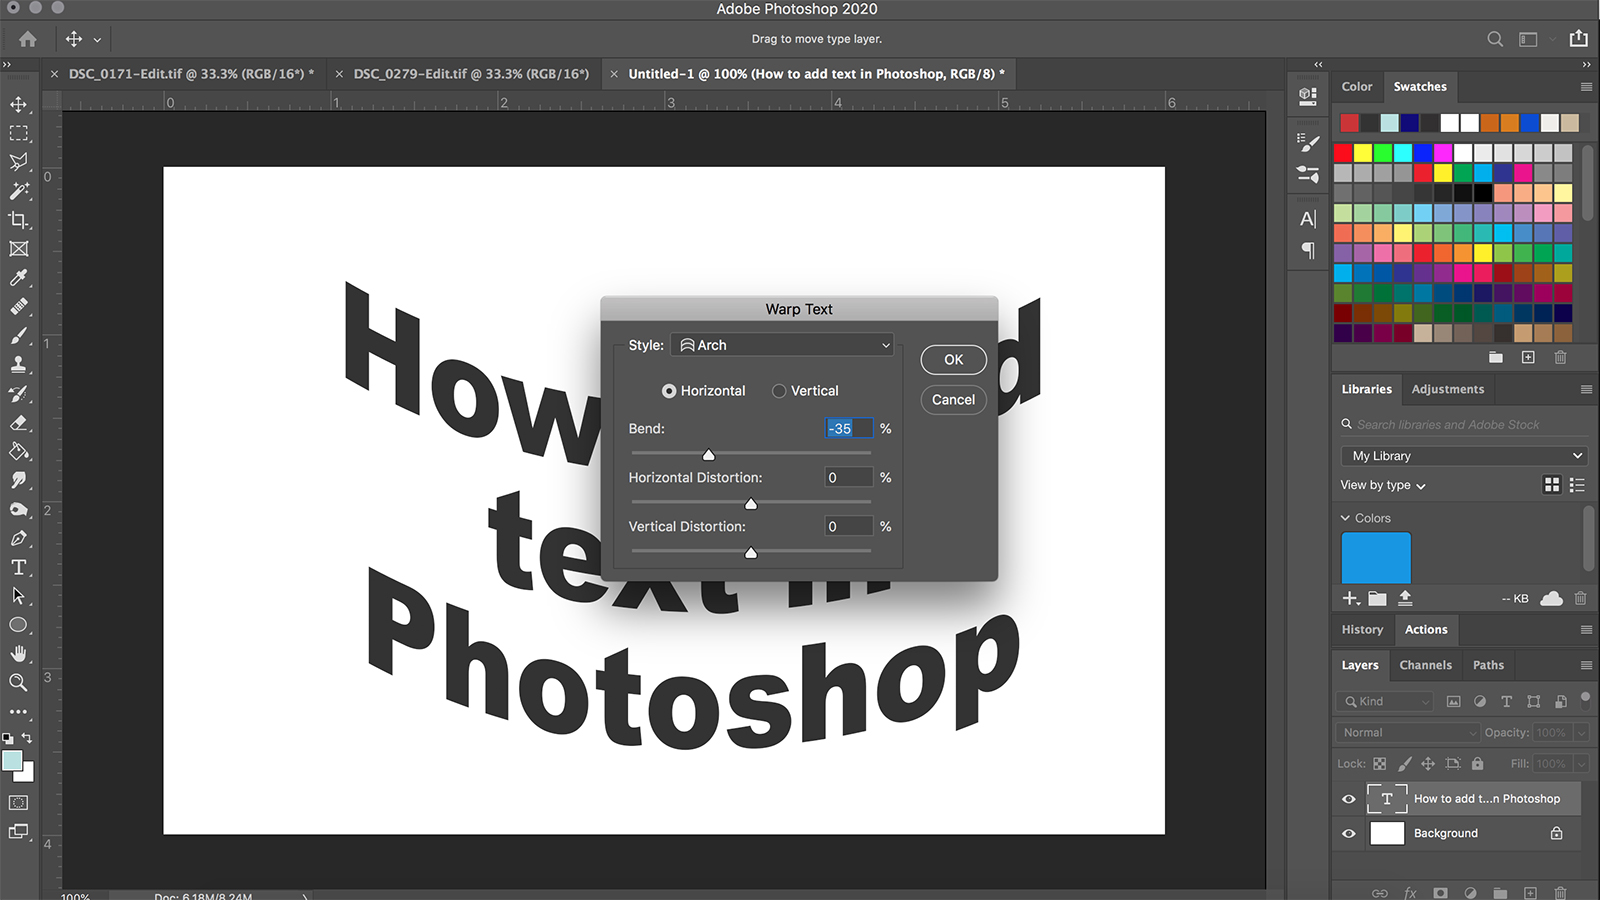Select the Pen tool
The height and width of the screenshot is (900, 1600).
point(19,539)
